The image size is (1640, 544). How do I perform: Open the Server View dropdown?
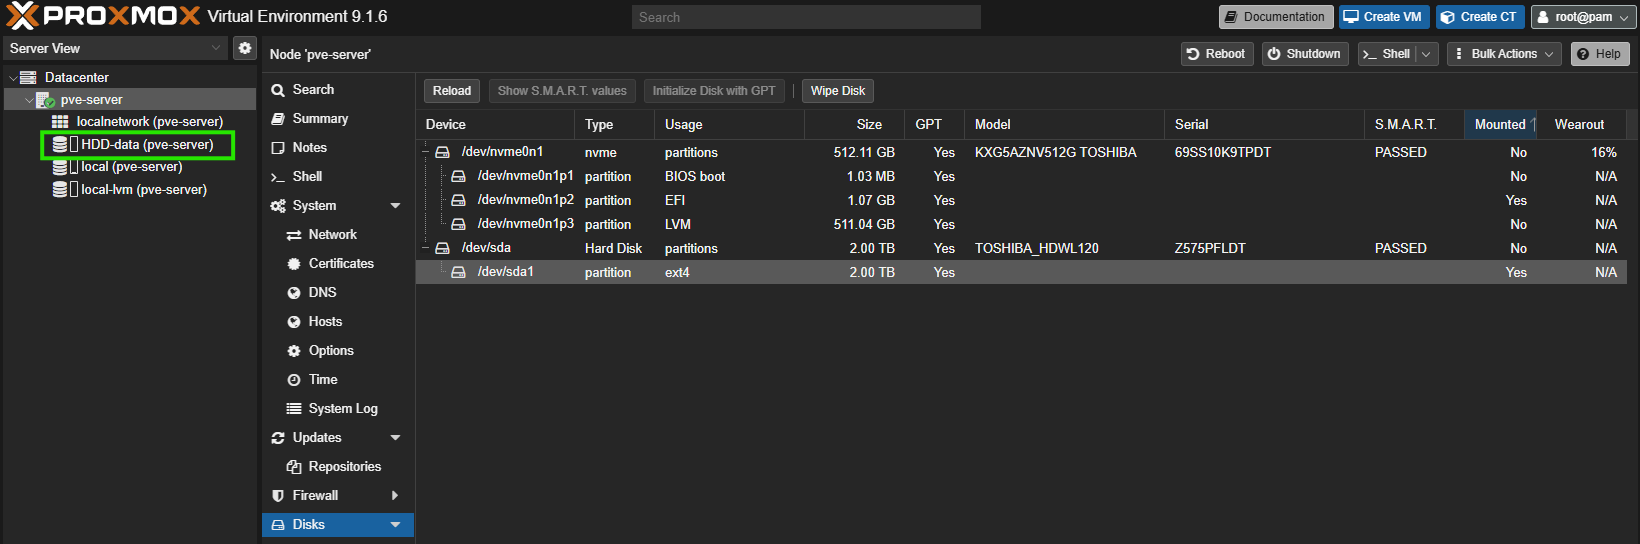point(115,48)
